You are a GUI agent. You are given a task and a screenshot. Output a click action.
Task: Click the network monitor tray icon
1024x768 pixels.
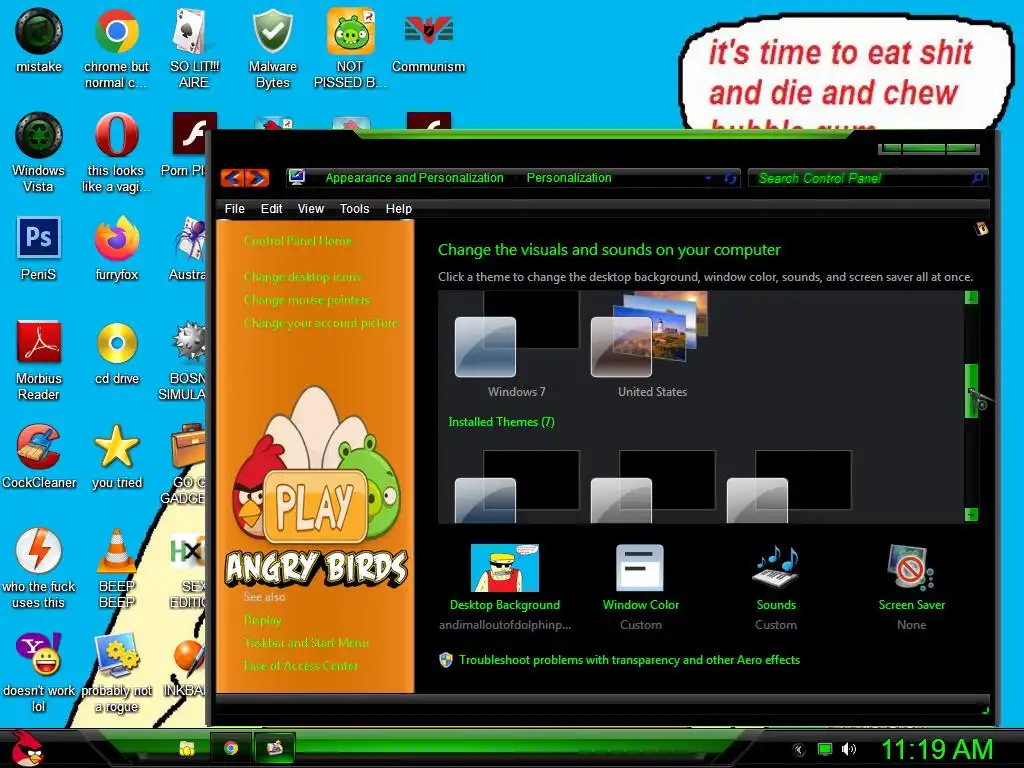825,749
